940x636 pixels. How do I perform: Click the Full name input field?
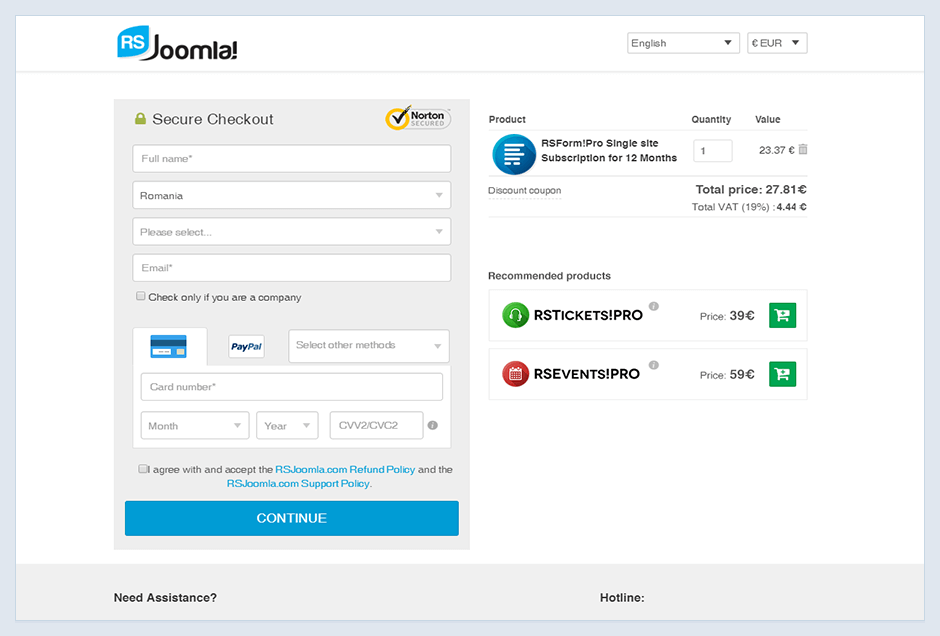291,159
